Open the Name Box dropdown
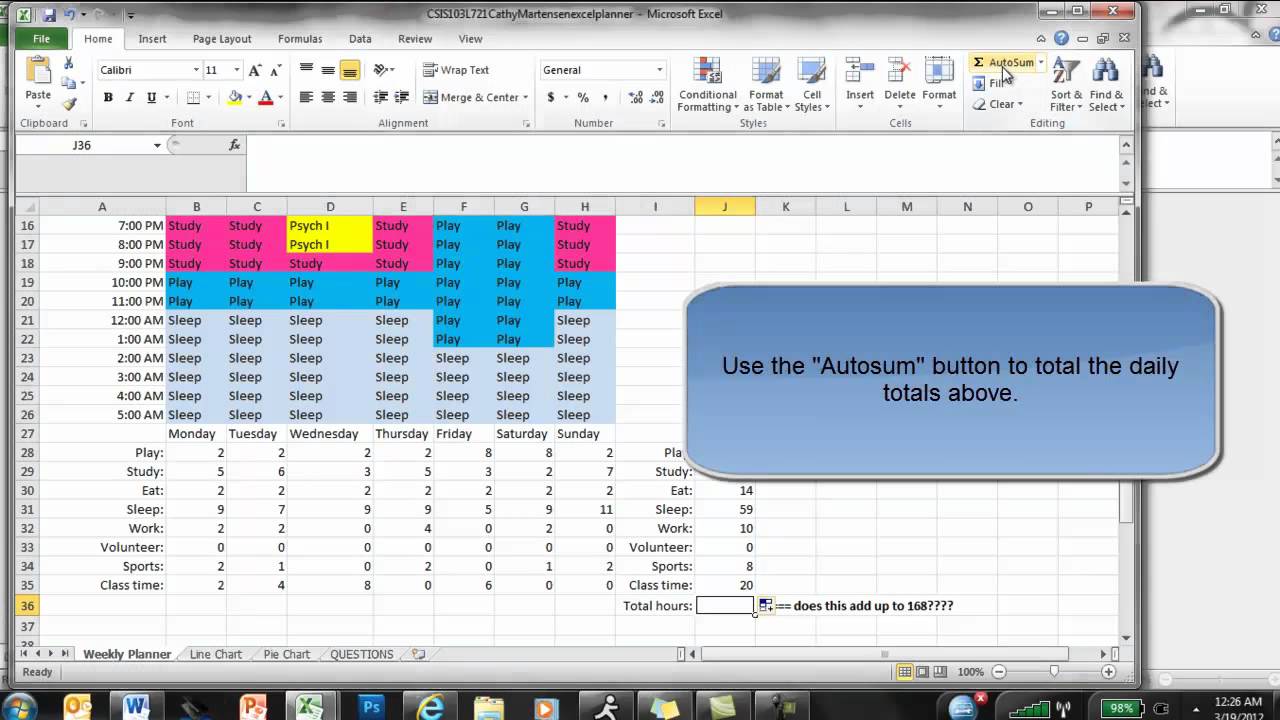The image size is (1280, 720). (x=157, y=145)
